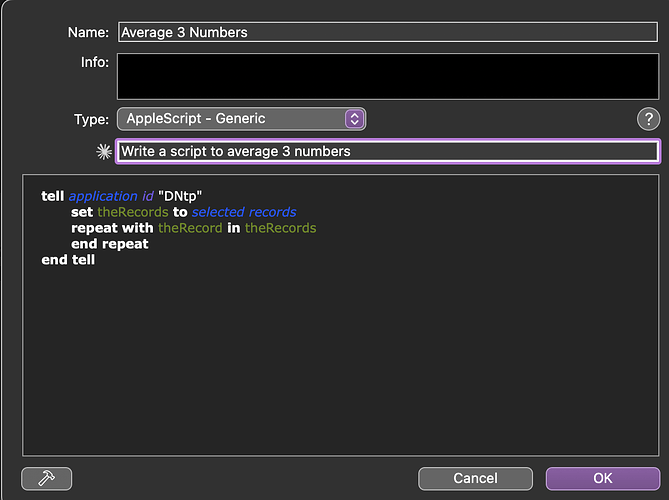
Task: Open help with the question mark button
Action: (x=648, y=119)
